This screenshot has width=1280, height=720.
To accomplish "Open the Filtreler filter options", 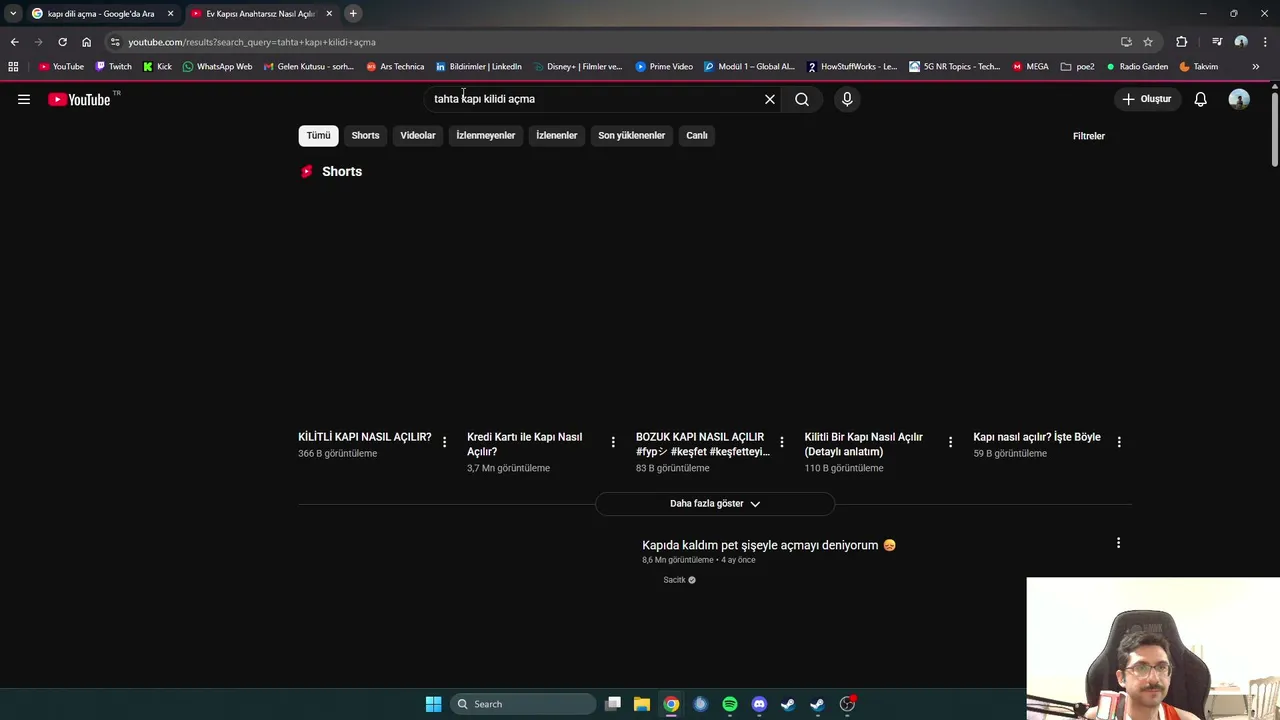I will 1089,136.
